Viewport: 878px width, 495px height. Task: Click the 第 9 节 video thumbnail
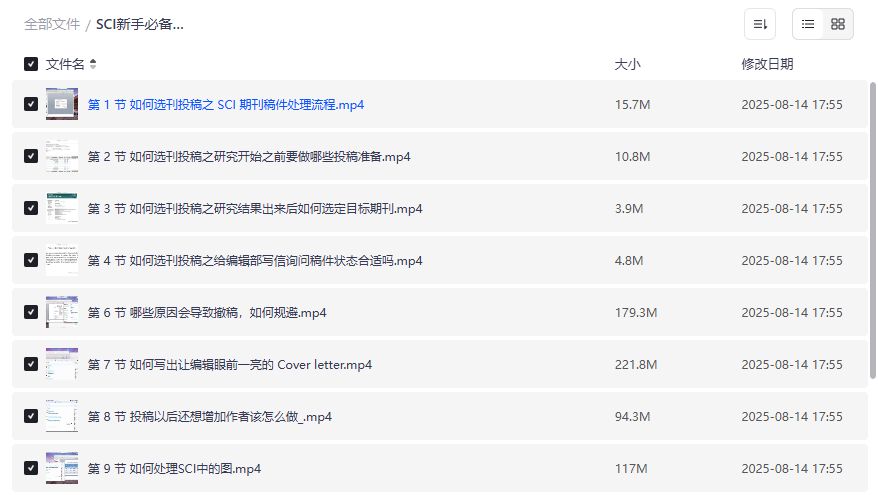pos(62,469)
